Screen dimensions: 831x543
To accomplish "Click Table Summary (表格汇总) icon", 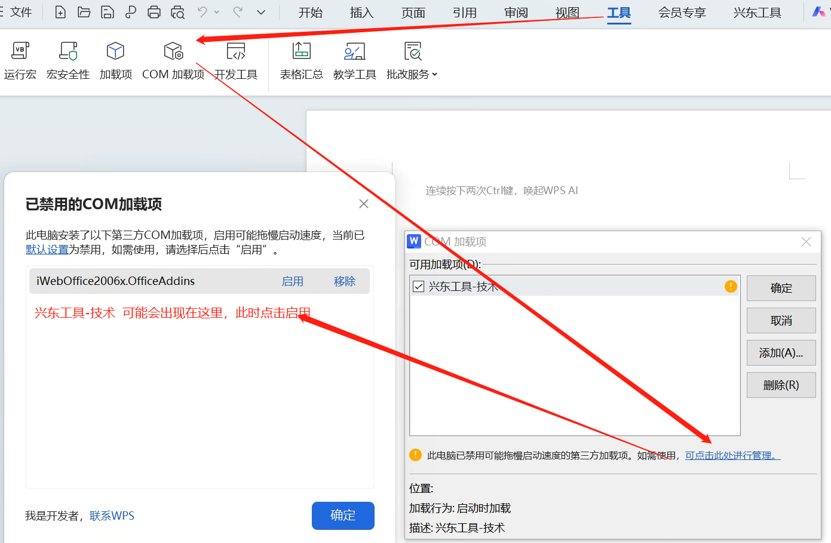I will (301, 60).
